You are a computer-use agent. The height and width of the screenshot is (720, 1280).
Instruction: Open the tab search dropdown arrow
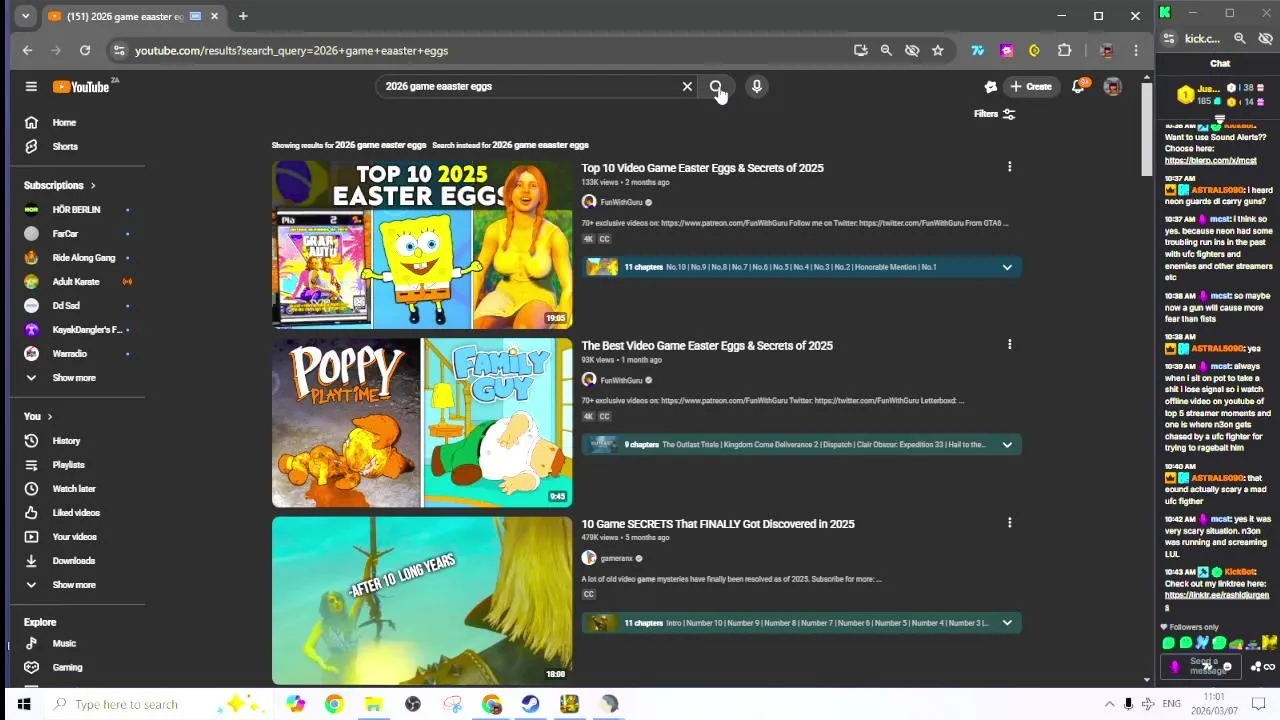[25, 16]
